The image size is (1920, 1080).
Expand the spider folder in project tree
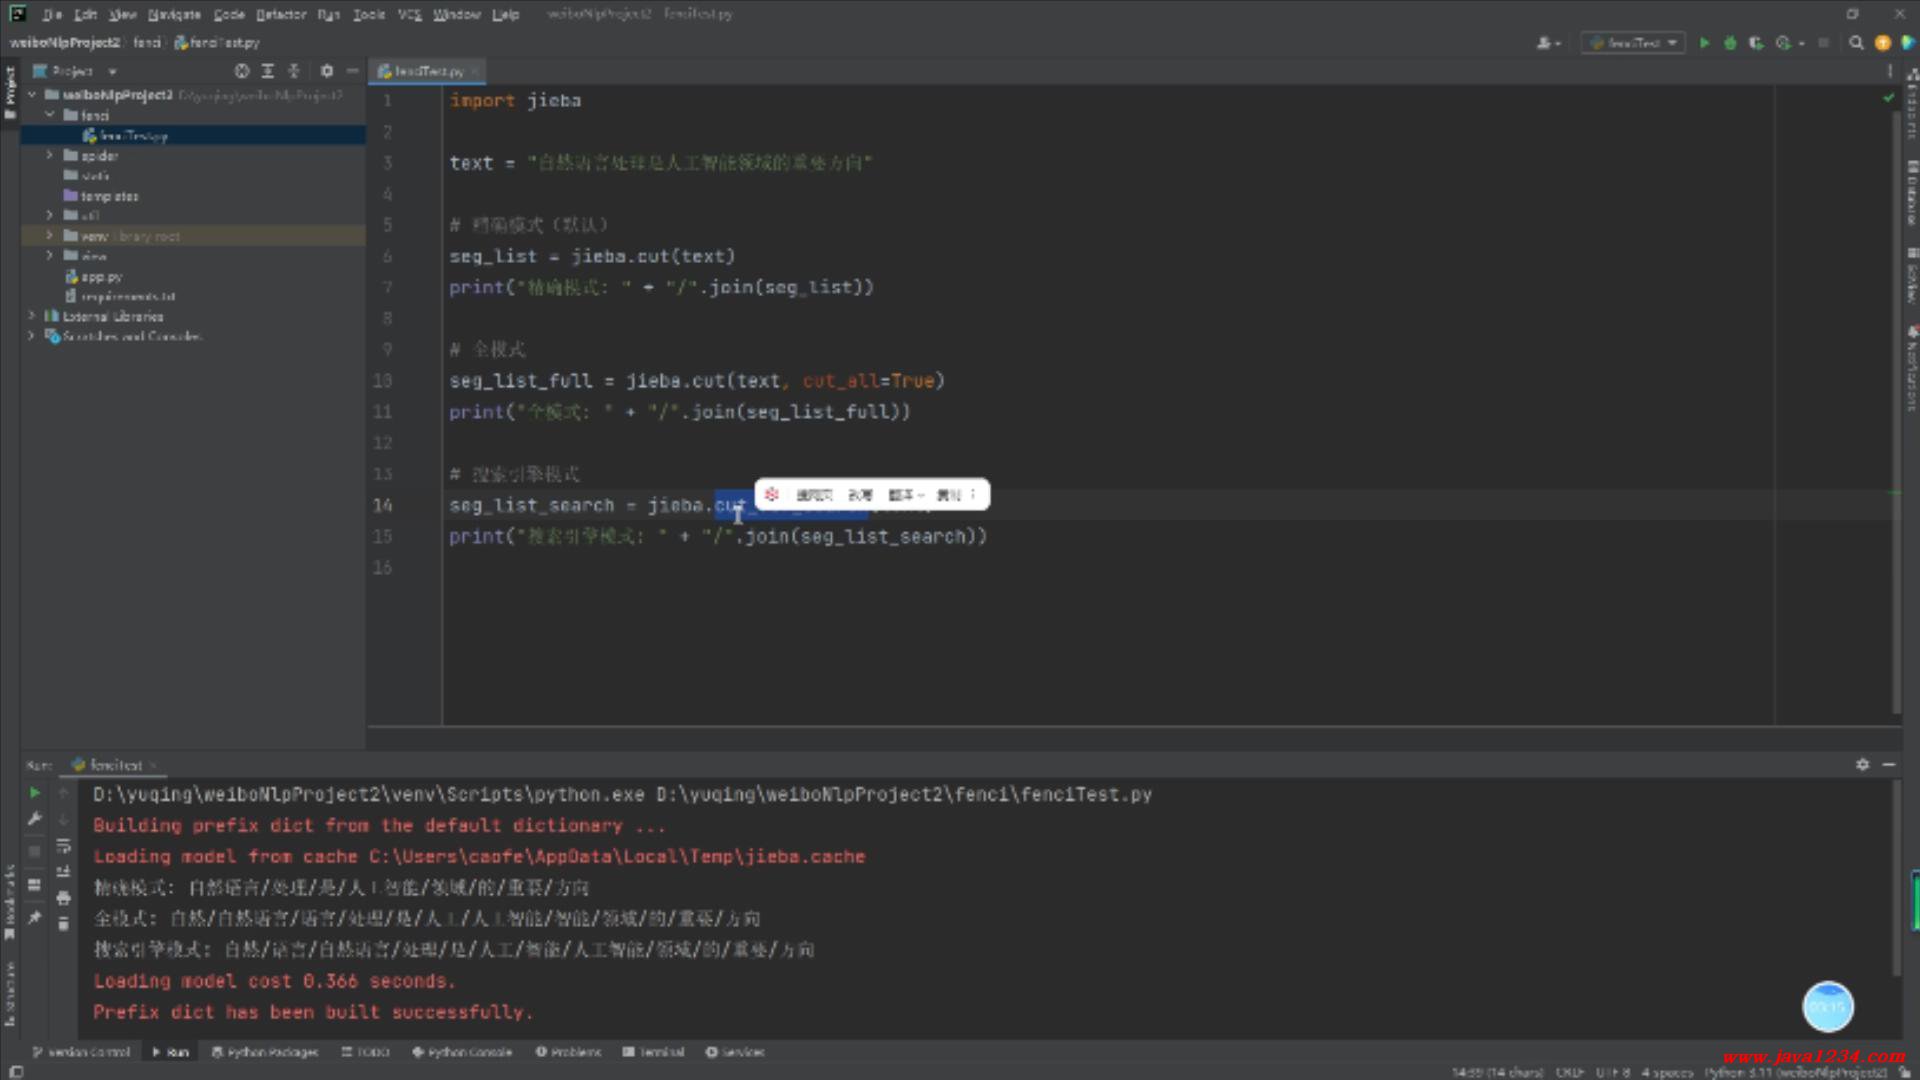coord(49,155)
